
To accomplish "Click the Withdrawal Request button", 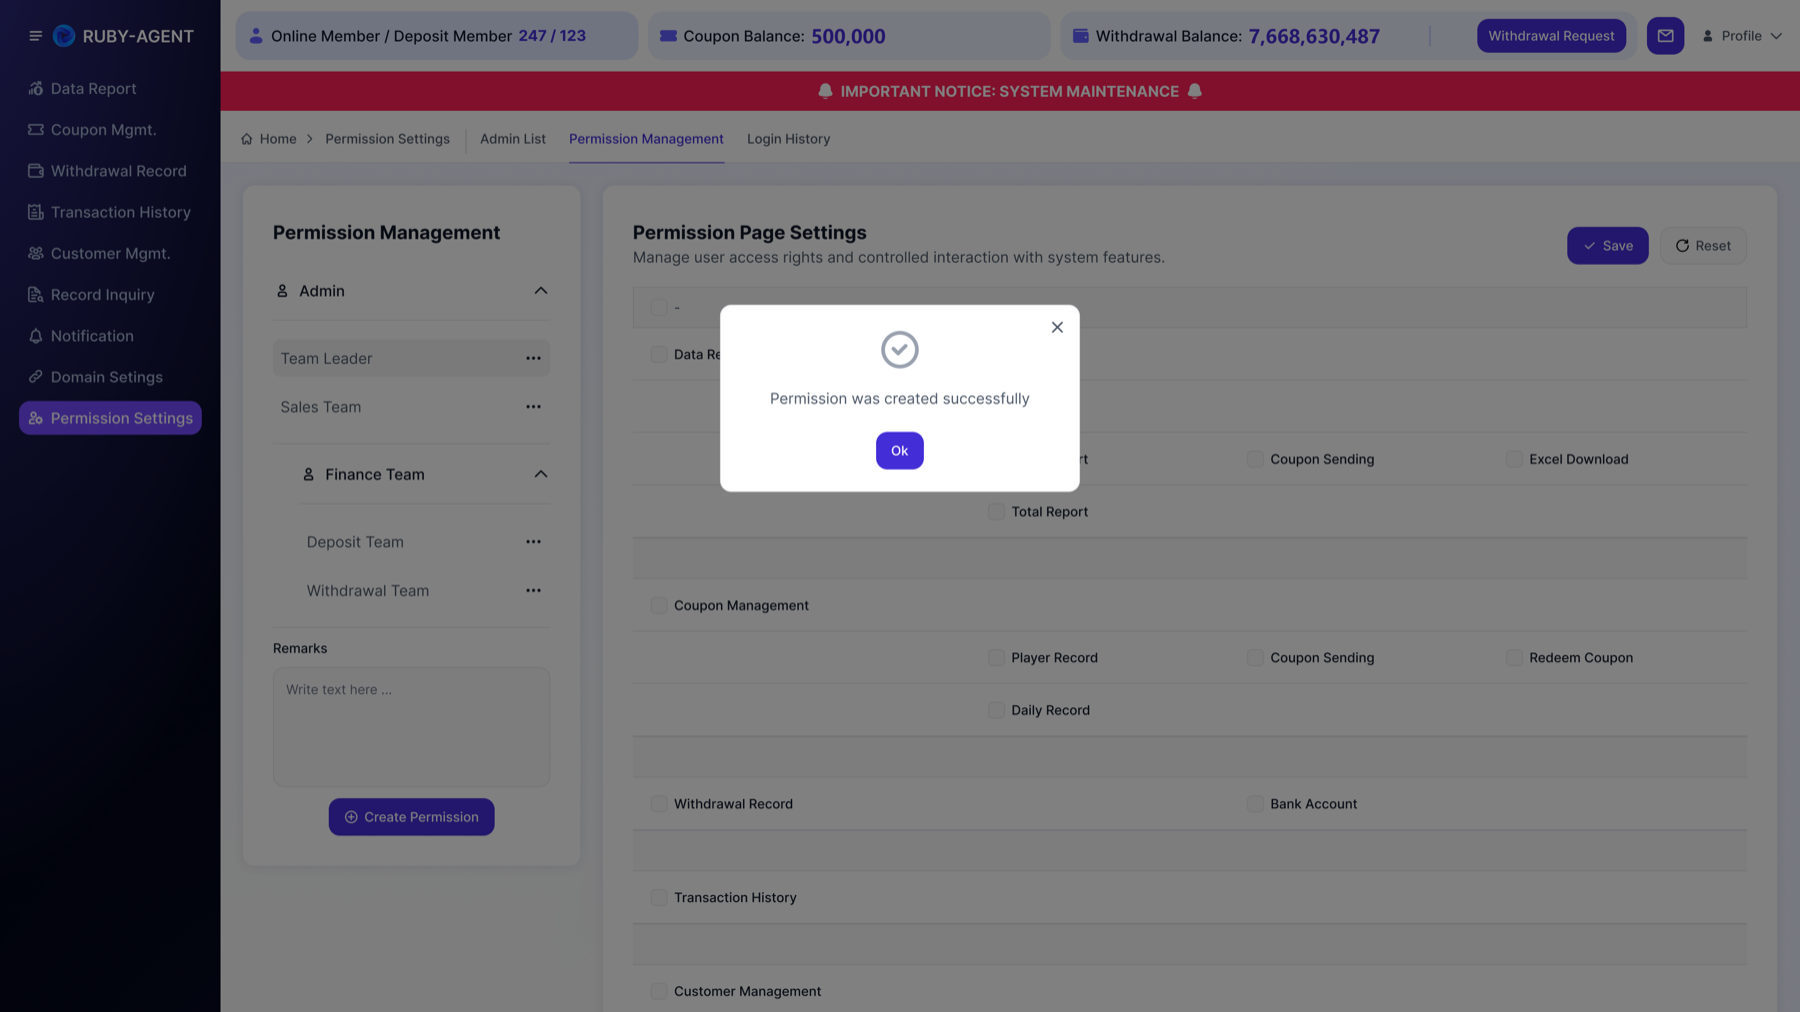I will pyautogui.click(x=1551, y=36).
